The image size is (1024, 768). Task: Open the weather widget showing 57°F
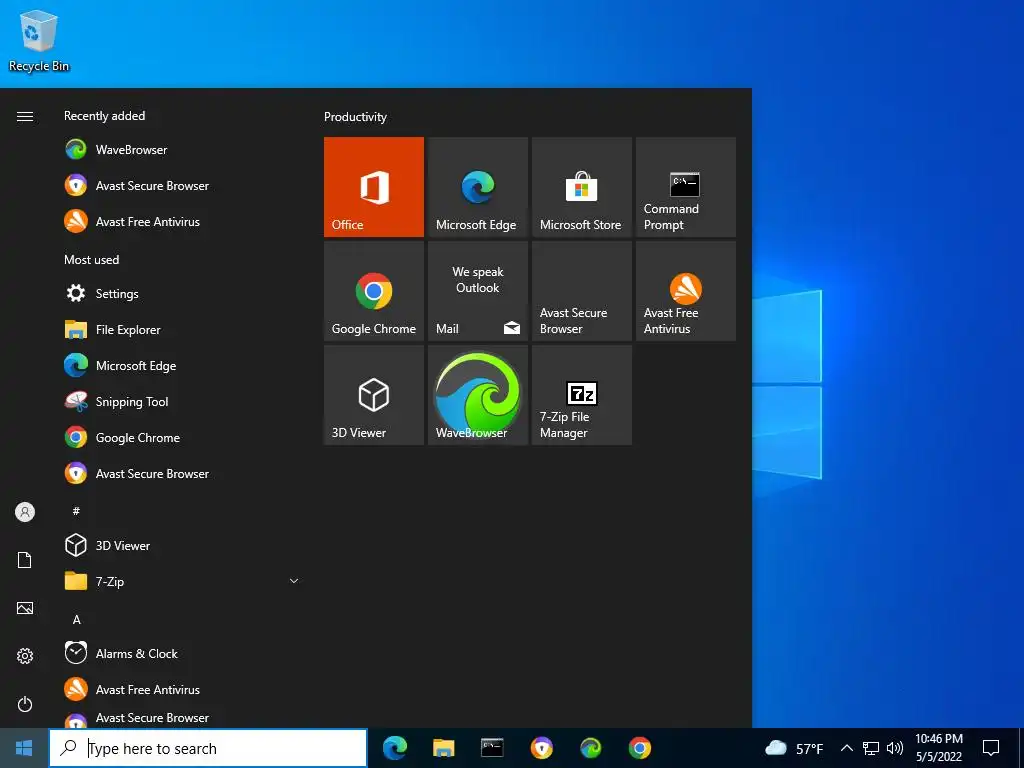coord(794,748)
